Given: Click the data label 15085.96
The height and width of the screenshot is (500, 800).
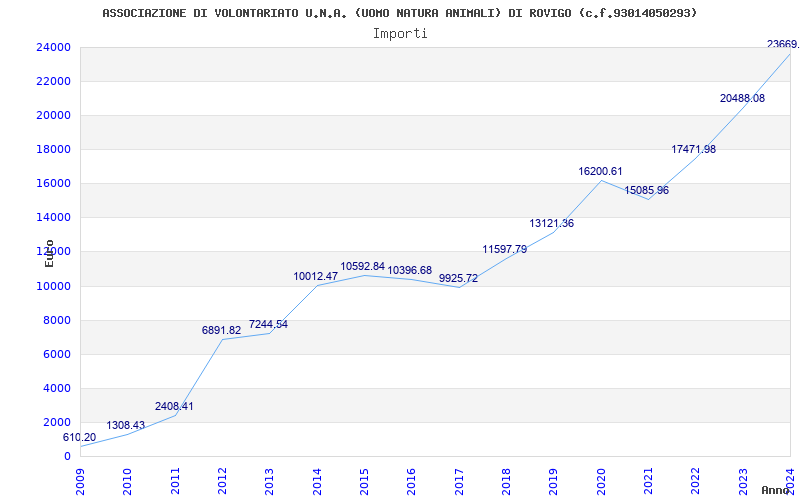Looking at the screenshot, I should pyautogui.click(x=646, y=190).
